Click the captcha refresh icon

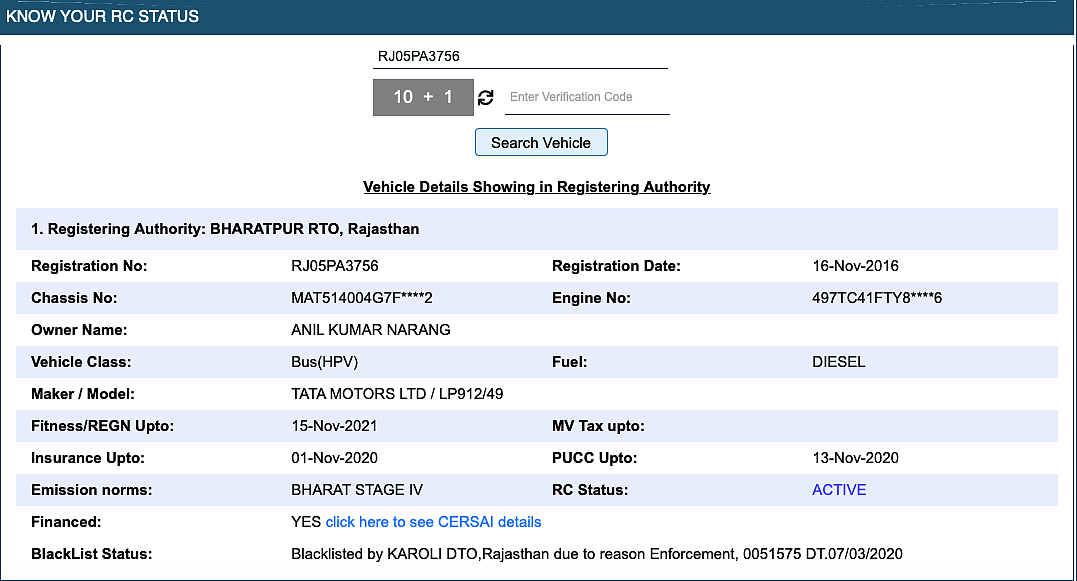coord(486,98)
